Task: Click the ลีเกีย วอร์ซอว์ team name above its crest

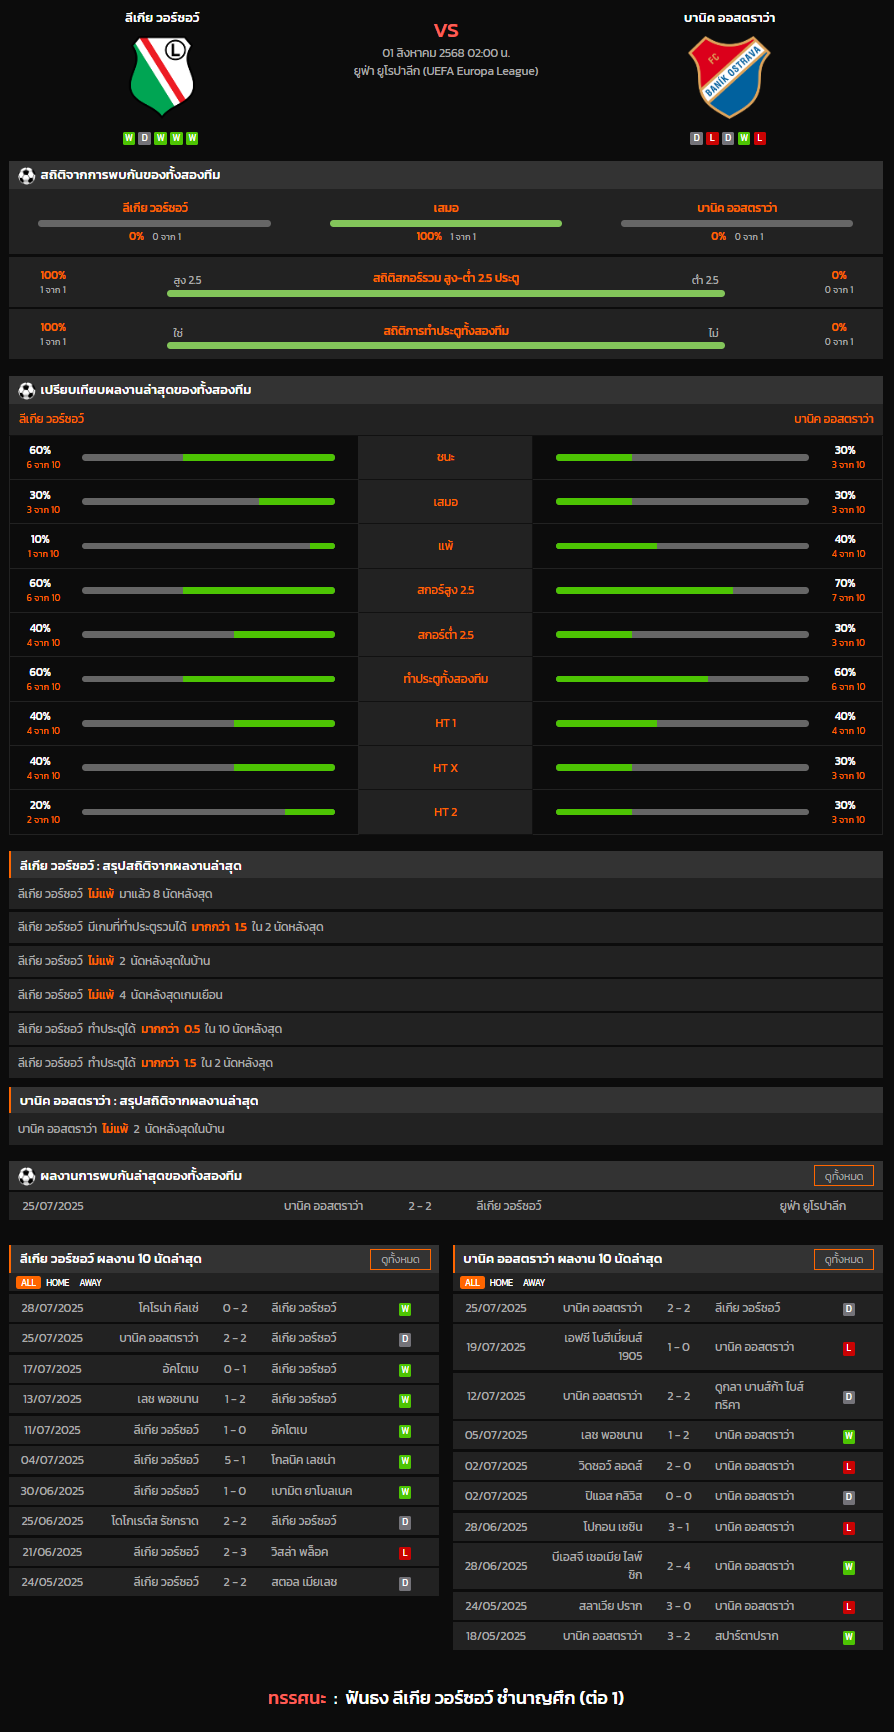Action: click(162, 18)
